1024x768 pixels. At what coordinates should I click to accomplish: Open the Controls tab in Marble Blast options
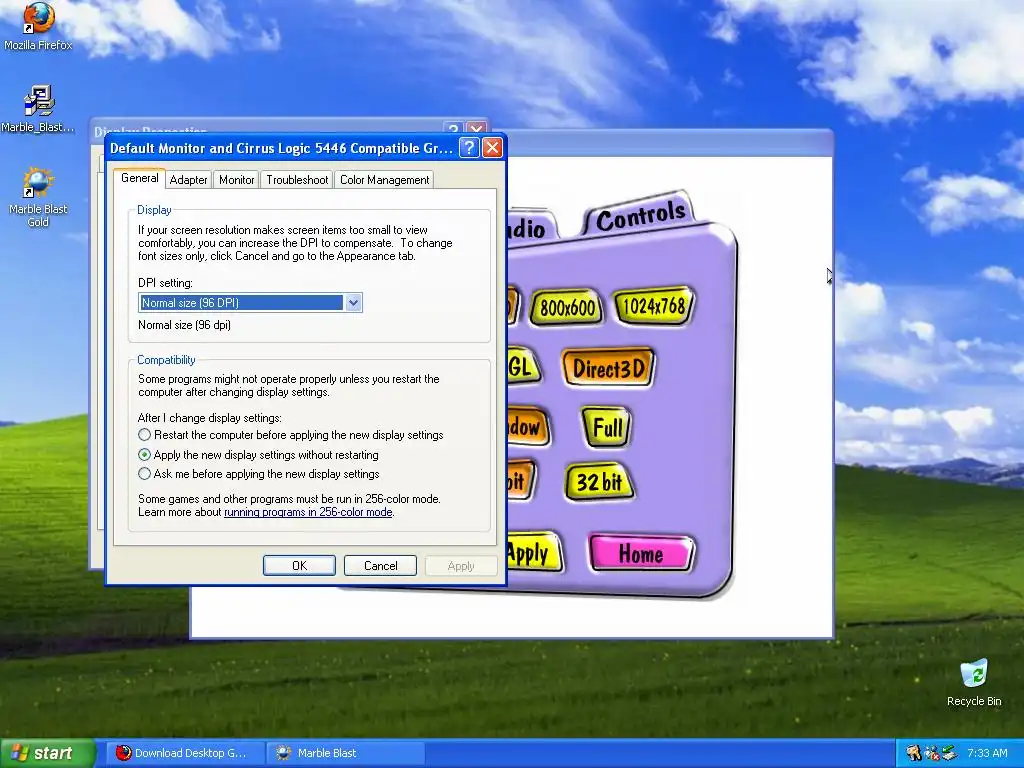(640, 216)
